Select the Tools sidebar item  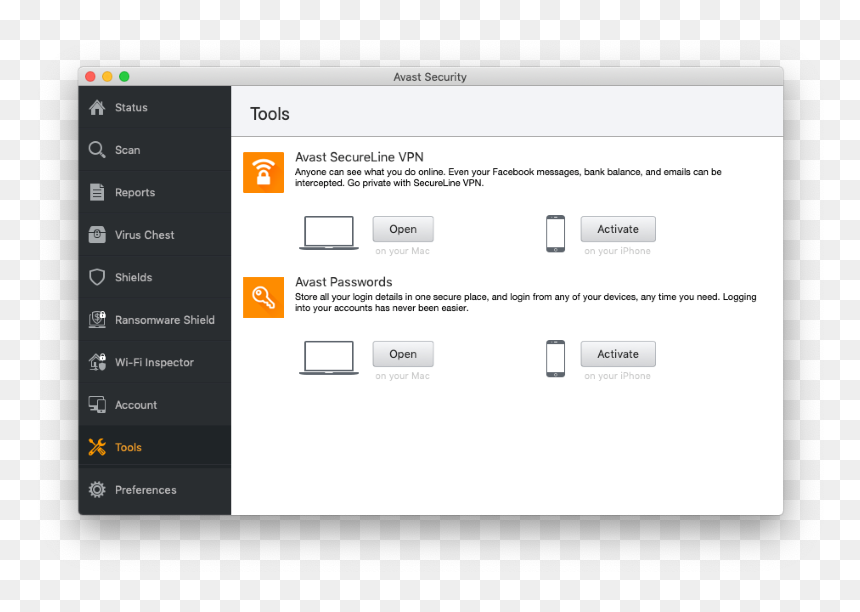tap(155, 447)
